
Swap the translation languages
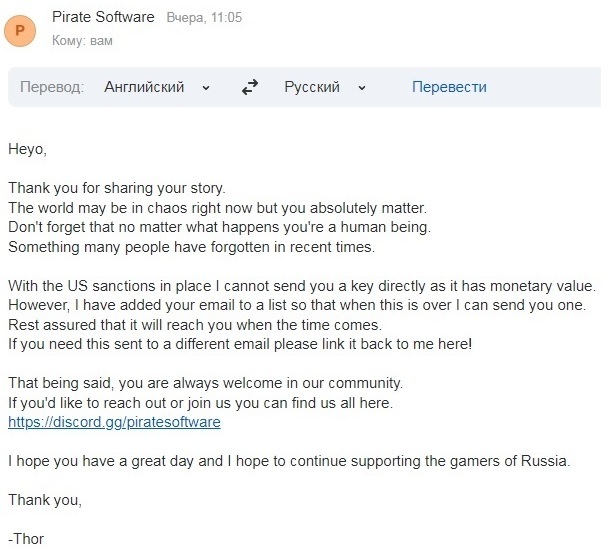click(250, 87)
